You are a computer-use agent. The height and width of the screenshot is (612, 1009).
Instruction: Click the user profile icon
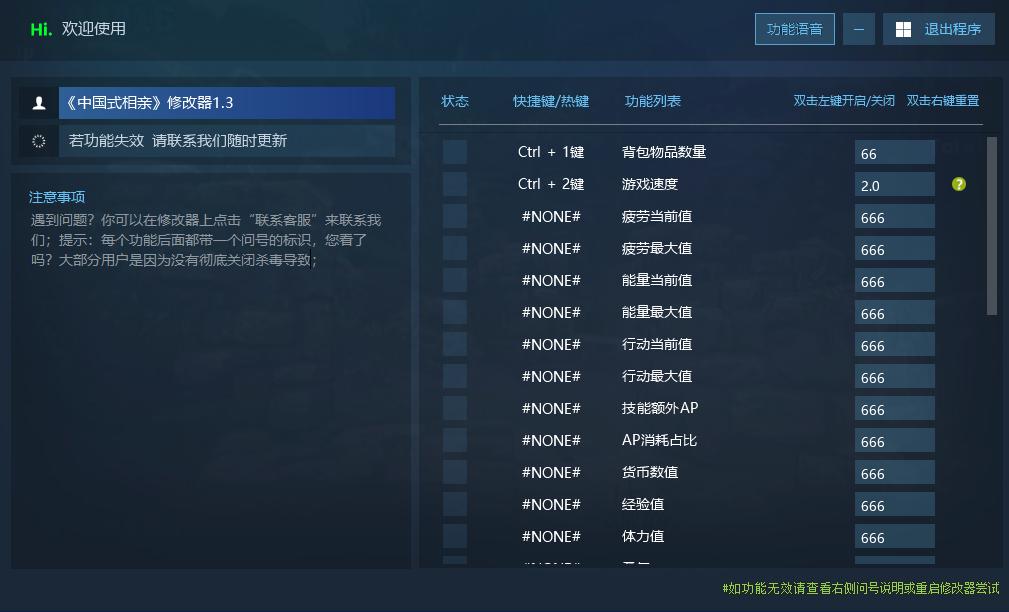point(39,103)
